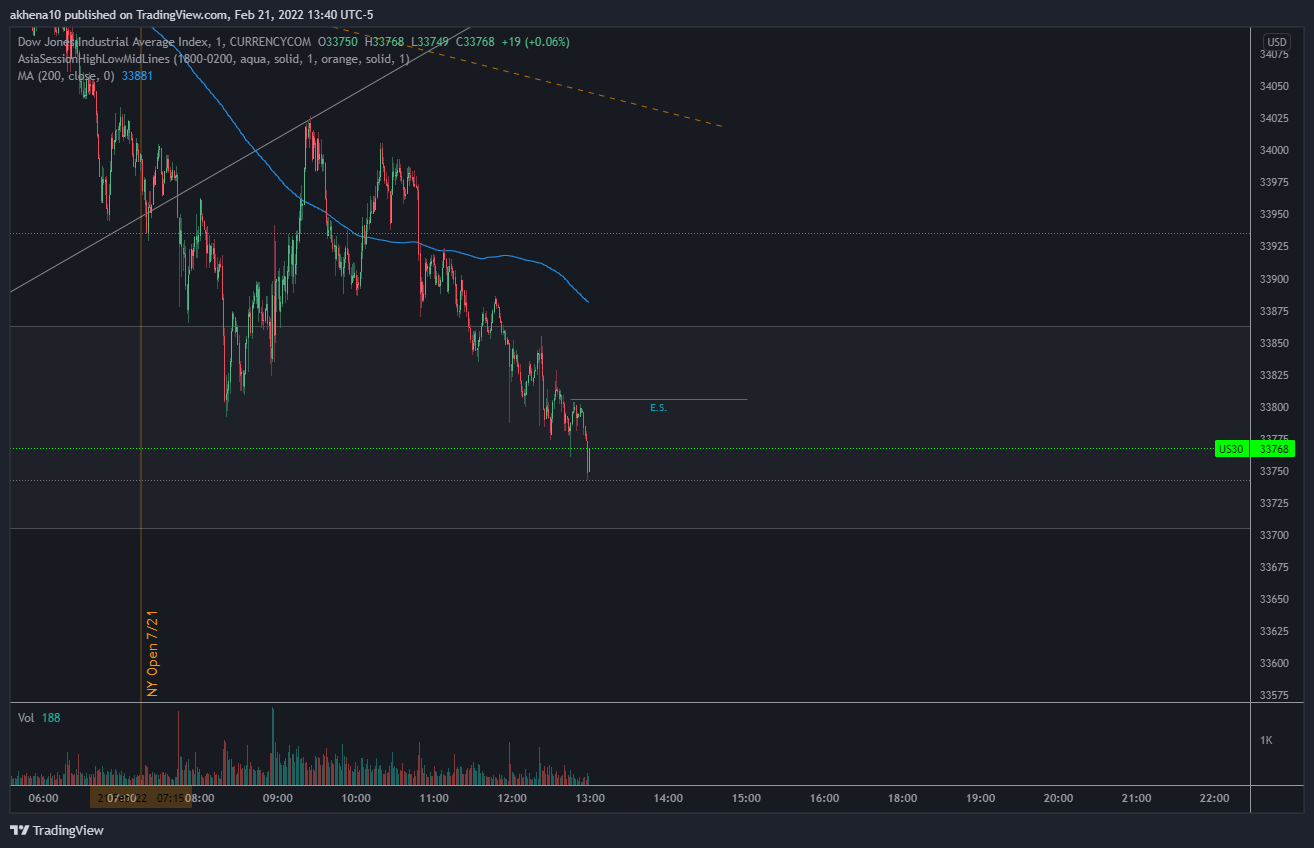Click the 12:00 time axis label
1314x848 pixels.
511,798
